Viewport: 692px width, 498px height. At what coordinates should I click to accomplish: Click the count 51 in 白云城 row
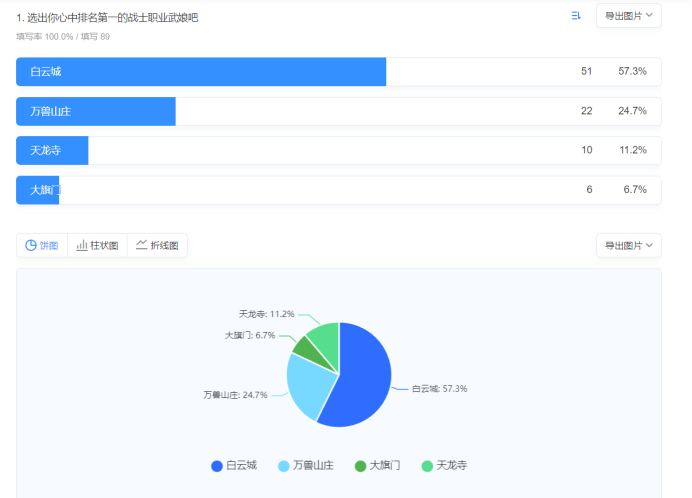point(586,71)
